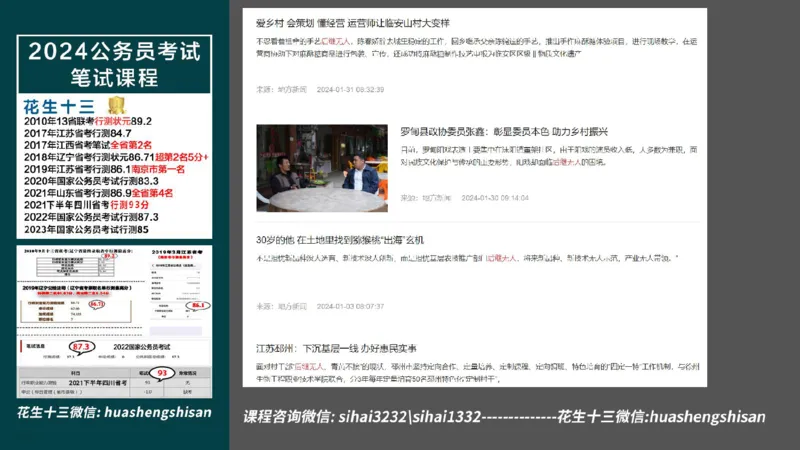
Task: Click line '2017年江西省考笔试全省第2名'
Action: (88, 145)
